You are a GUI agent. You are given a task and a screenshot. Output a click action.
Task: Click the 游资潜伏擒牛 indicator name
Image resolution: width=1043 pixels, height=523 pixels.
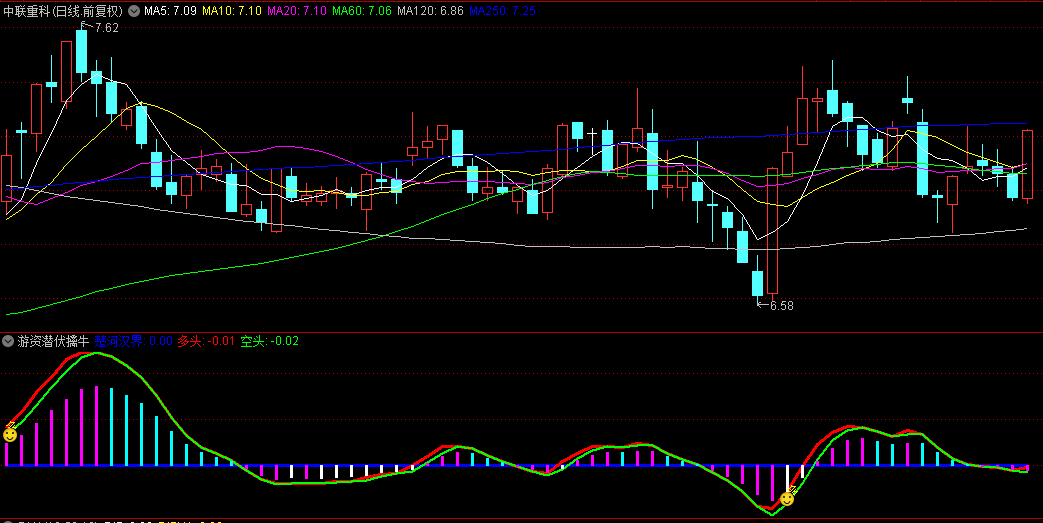click(53, 341)
